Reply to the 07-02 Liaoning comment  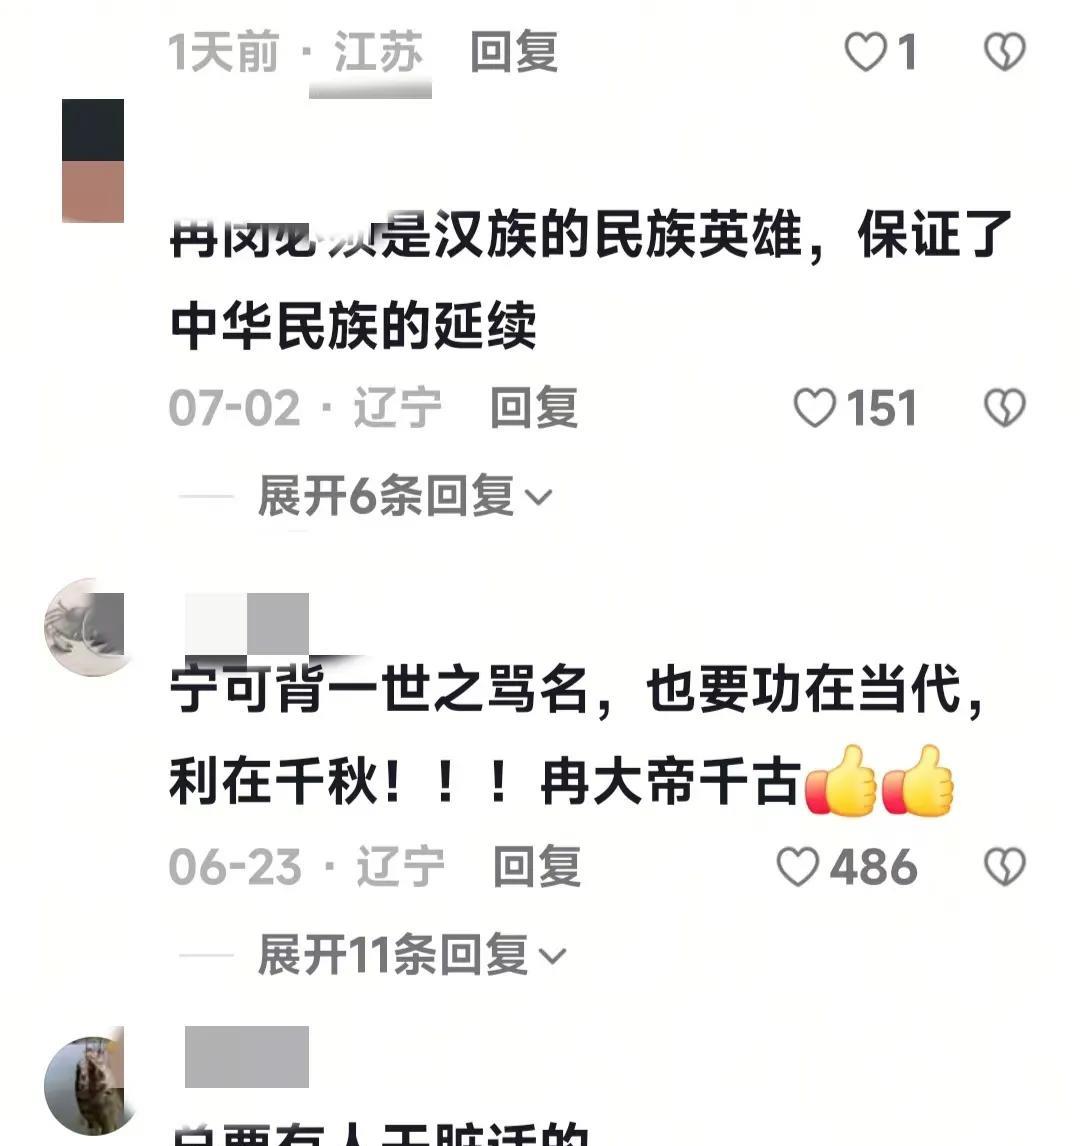pos(533,407)
